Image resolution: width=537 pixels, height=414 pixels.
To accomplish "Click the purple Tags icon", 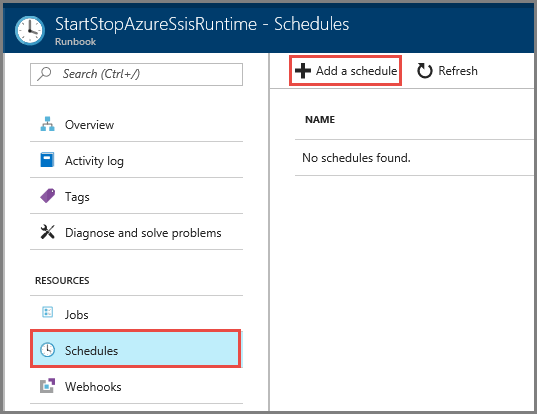I will 48,196.
